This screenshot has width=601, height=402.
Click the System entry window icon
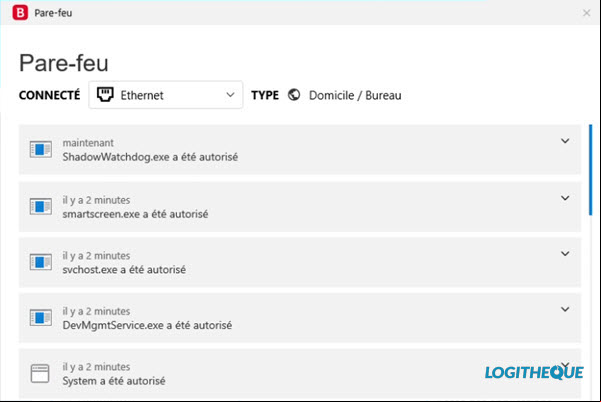[x=40, y=373]
